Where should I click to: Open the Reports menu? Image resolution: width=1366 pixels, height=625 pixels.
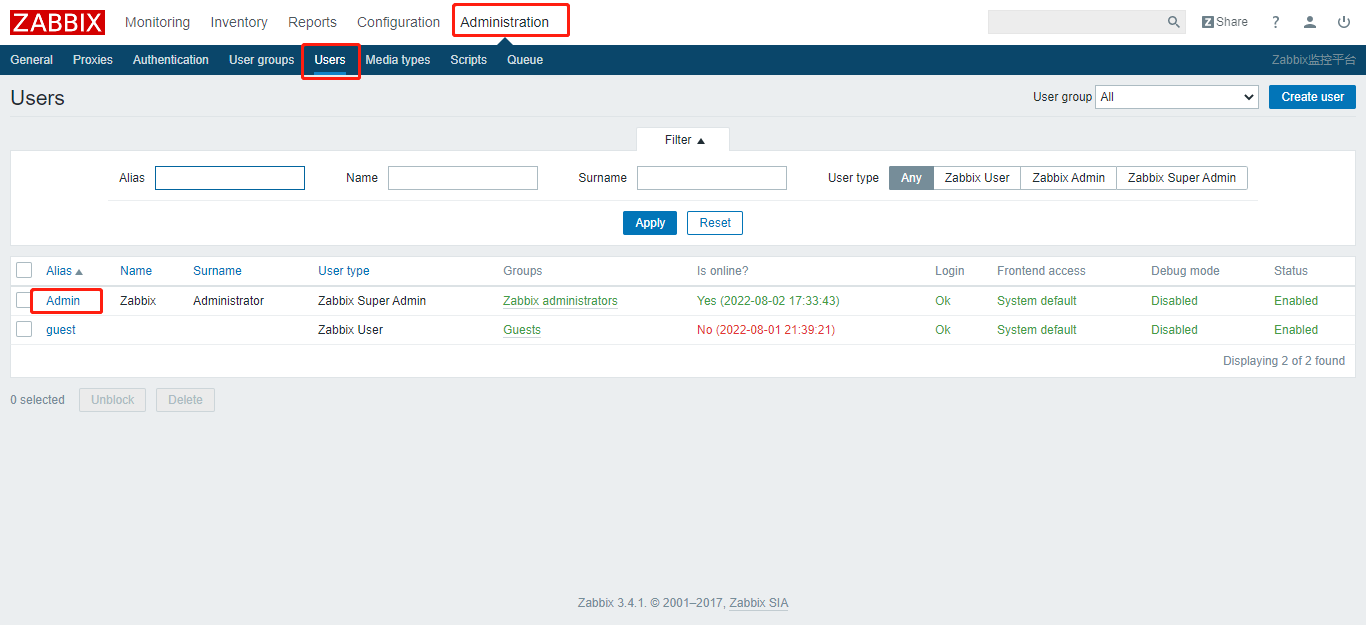(312, 22)
